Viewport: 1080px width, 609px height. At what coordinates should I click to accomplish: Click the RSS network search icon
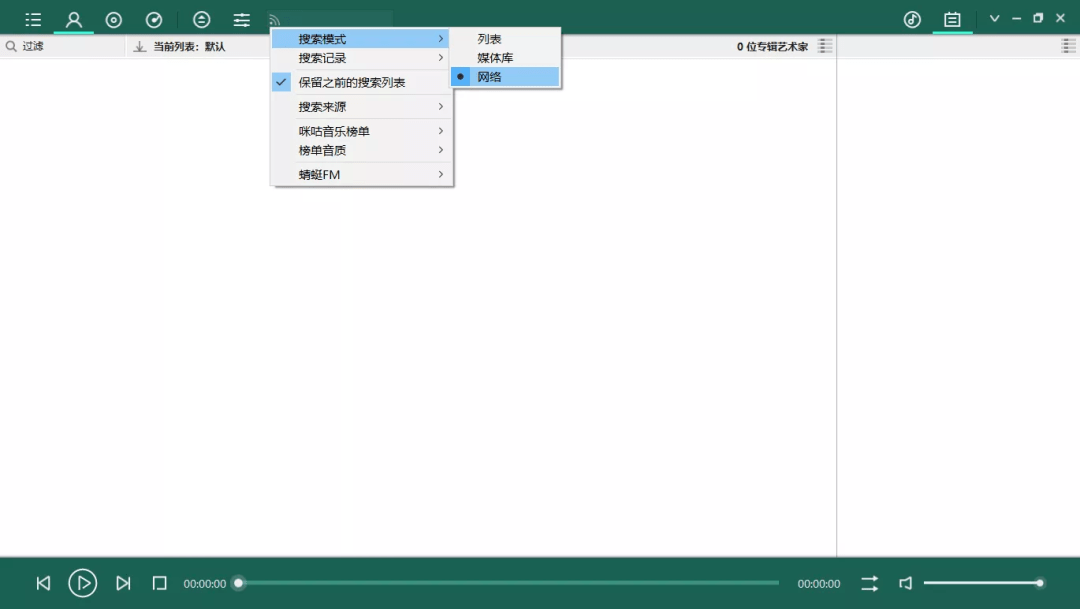pyautogui.click(x=274, y=20)
